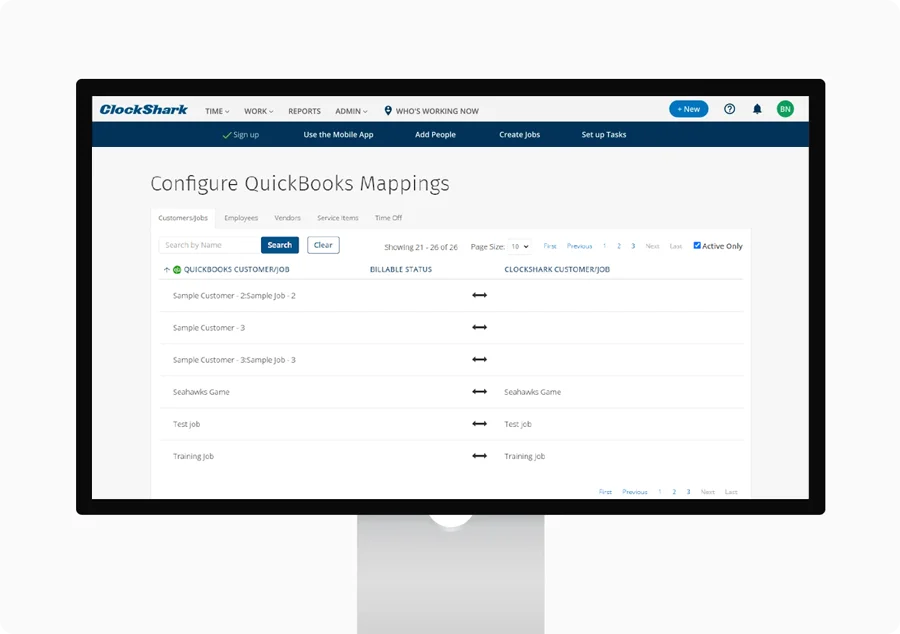Click the Search button
900x634 pixels.
(x=280, y=245)
